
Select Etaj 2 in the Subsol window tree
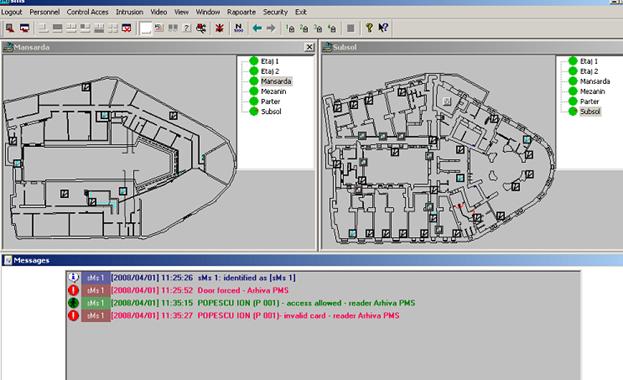589,71
